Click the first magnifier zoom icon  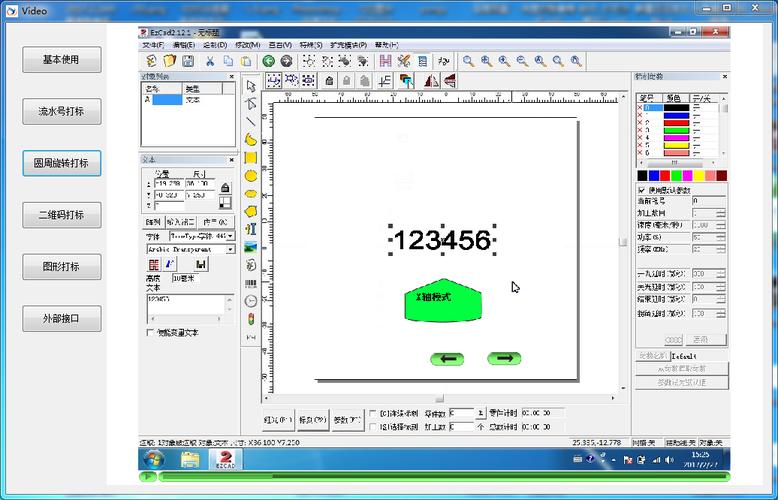coord(468,61)
